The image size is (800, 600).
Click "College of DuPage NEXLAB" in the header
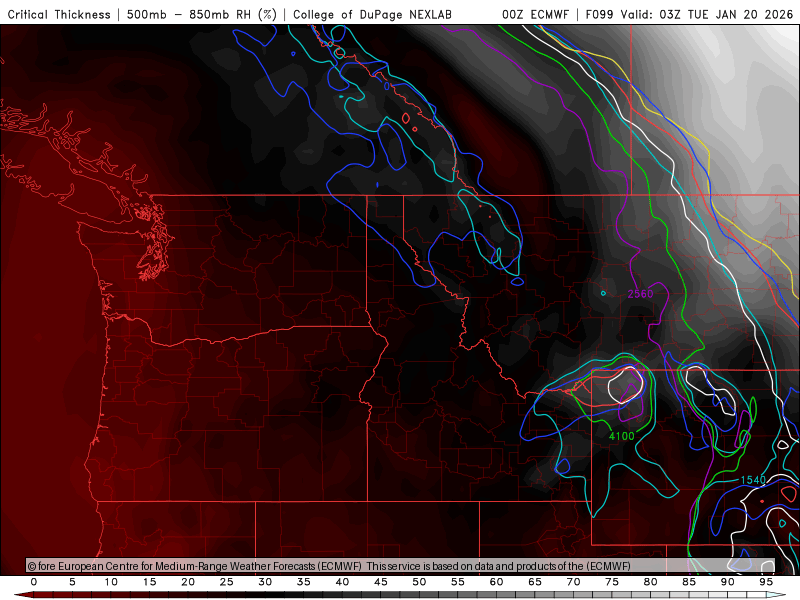372,14
